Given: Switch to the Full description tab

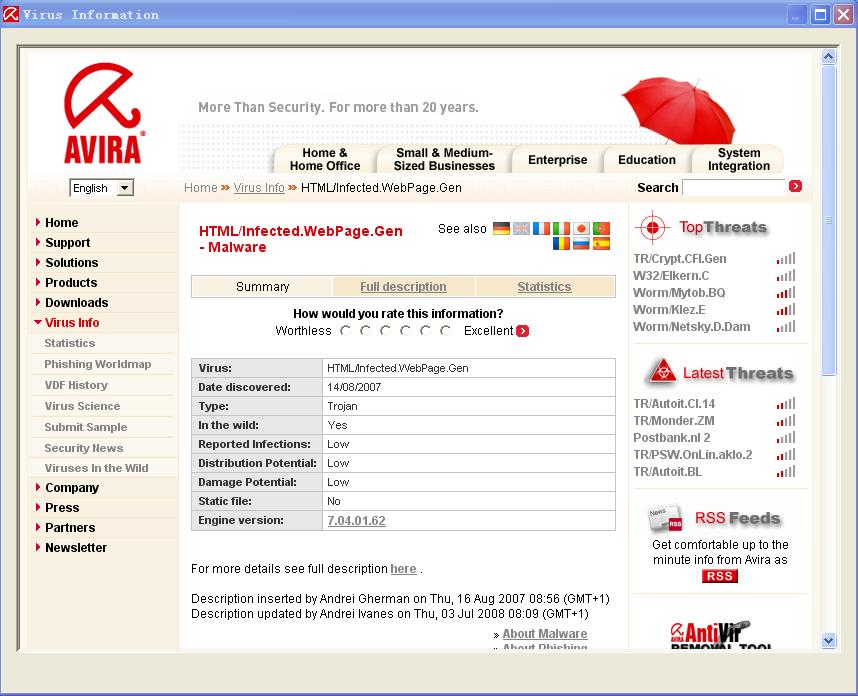Looking at the screenshot, I should tap(403, 287).
